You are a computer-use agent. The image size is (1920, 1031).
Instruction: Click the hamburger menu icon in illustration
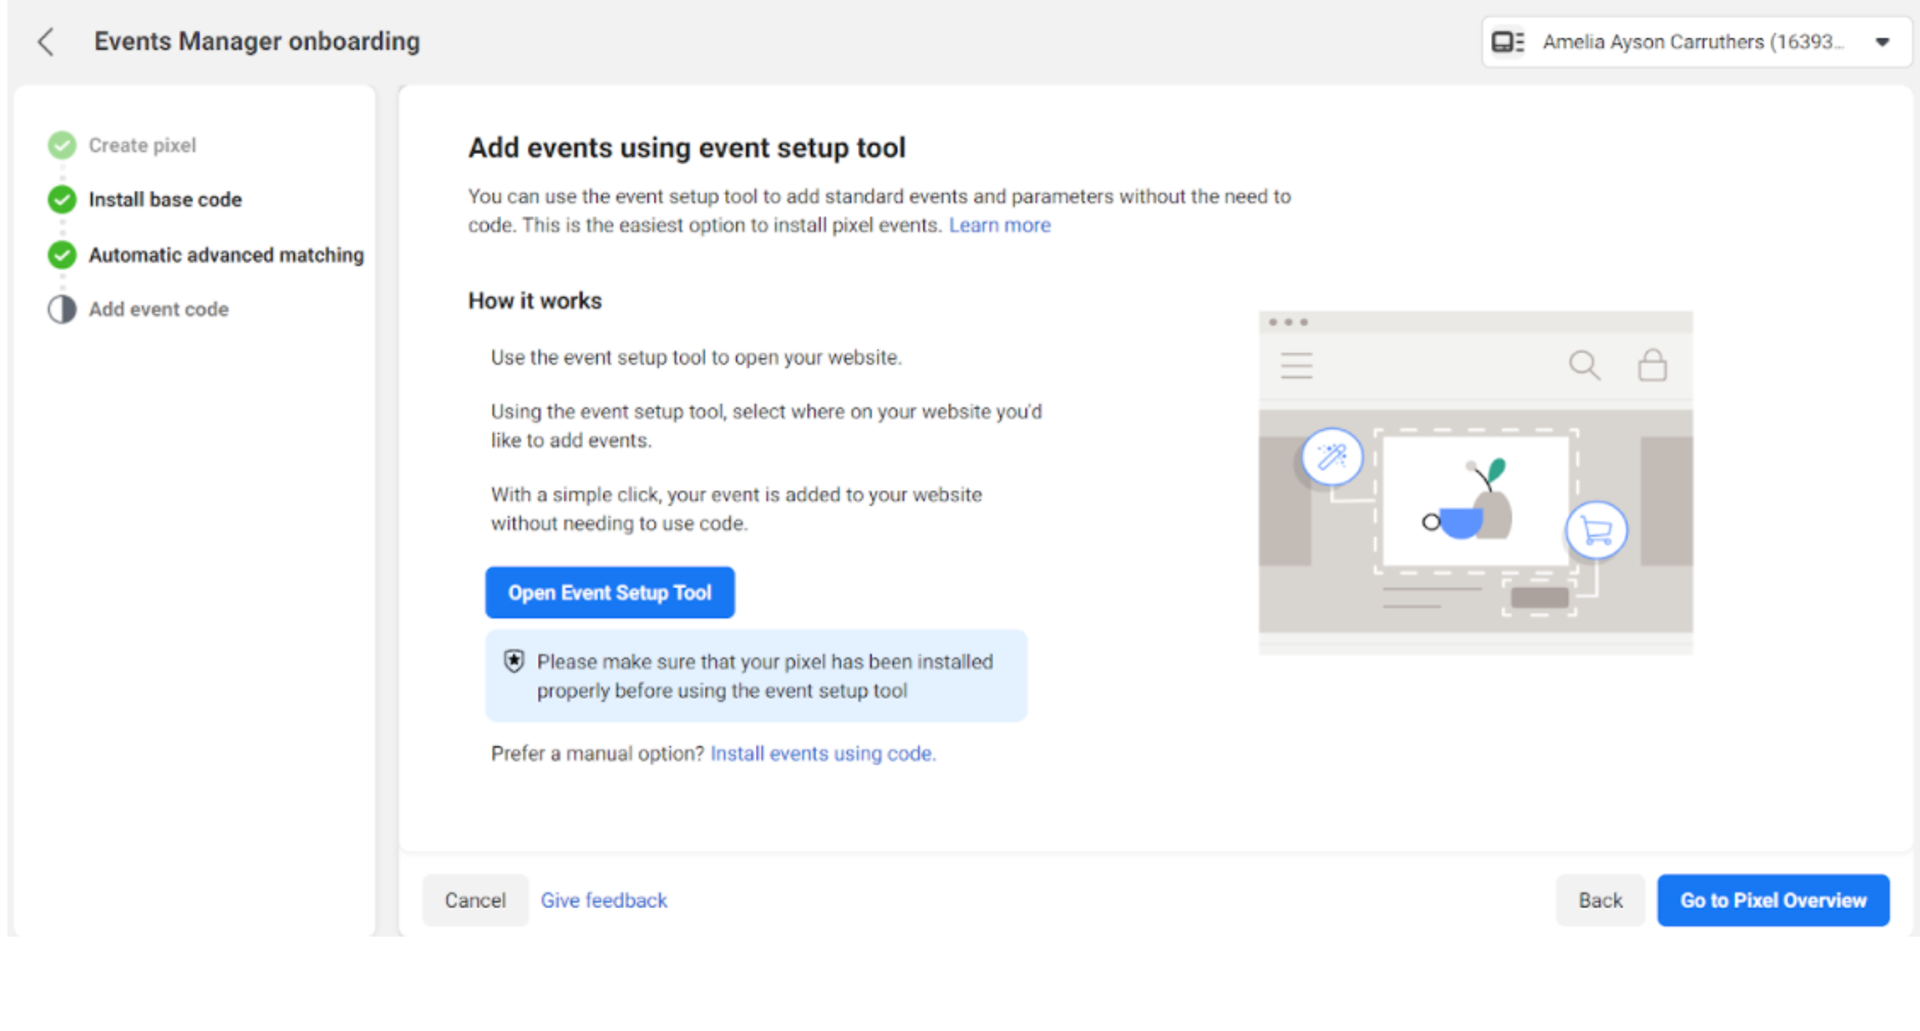pos(1297,365)
